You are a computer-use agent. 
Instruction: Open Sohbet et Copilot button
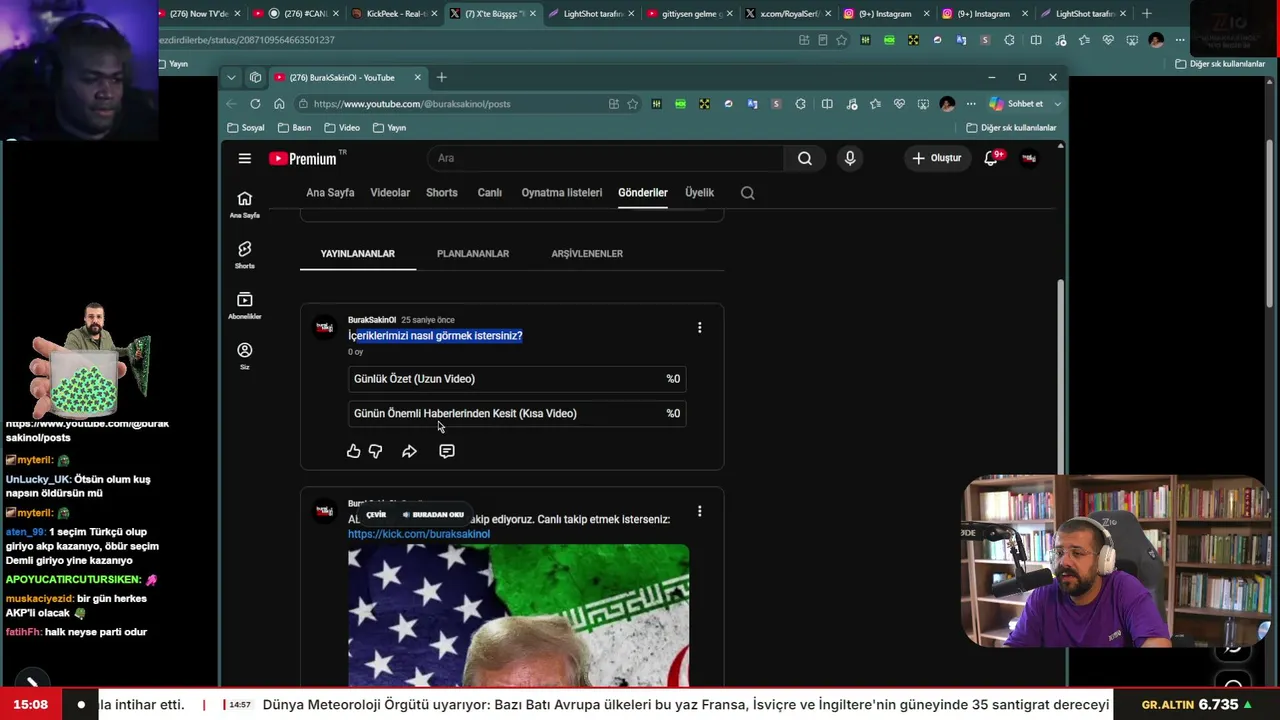(1016, 104)
